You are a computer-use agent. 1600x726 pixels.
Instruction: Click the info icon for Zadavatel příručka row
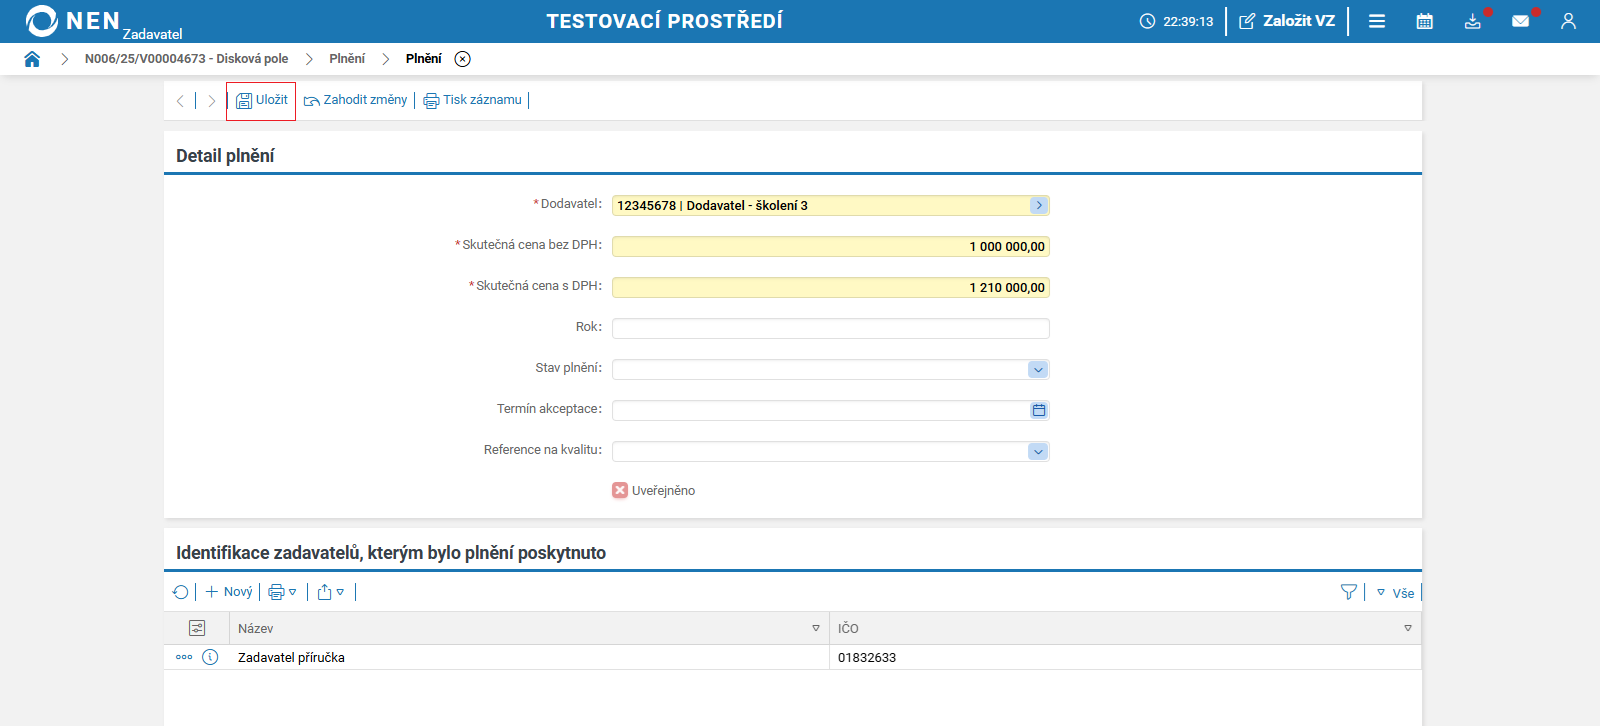210,657
